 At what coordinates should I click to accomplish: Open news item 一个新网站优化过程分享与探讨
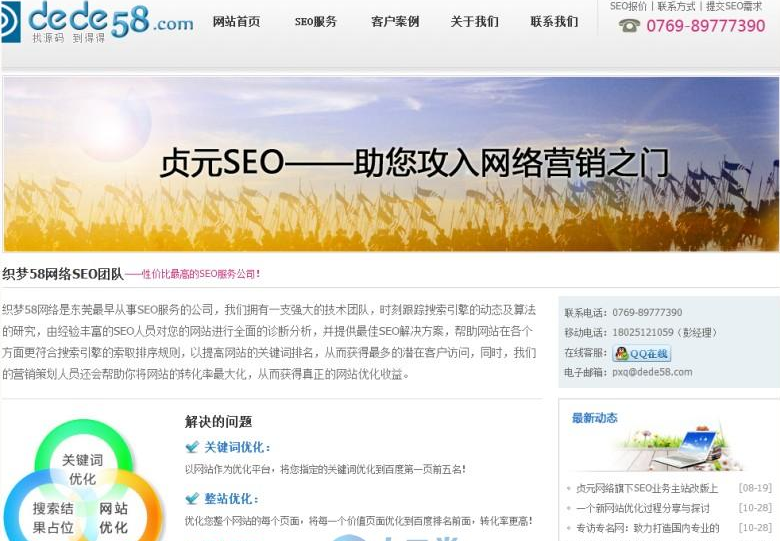click(643, 508)
